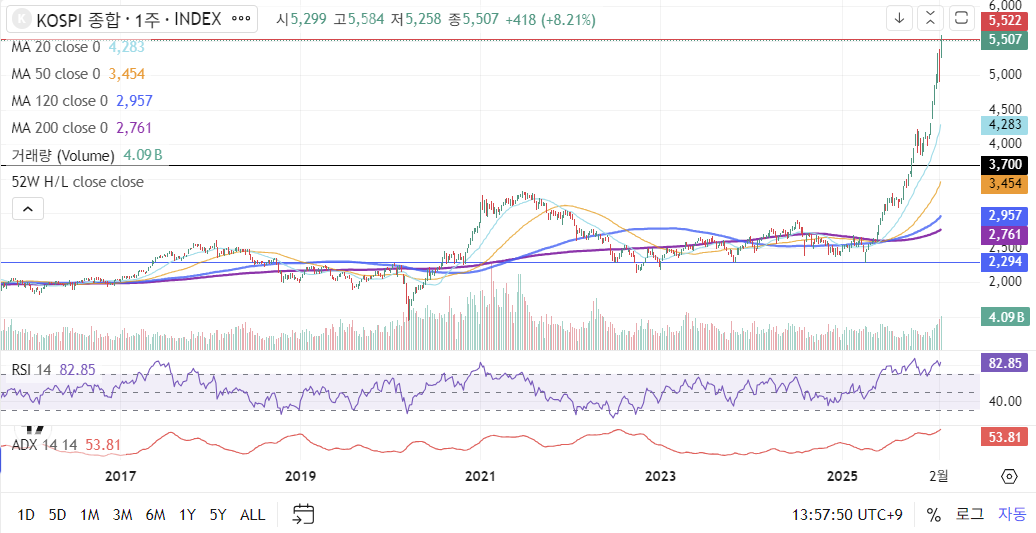This screenshot has height=533, width=1036.
Task: Click the KOSPI symbol logo icon
Action: (20, 18)
